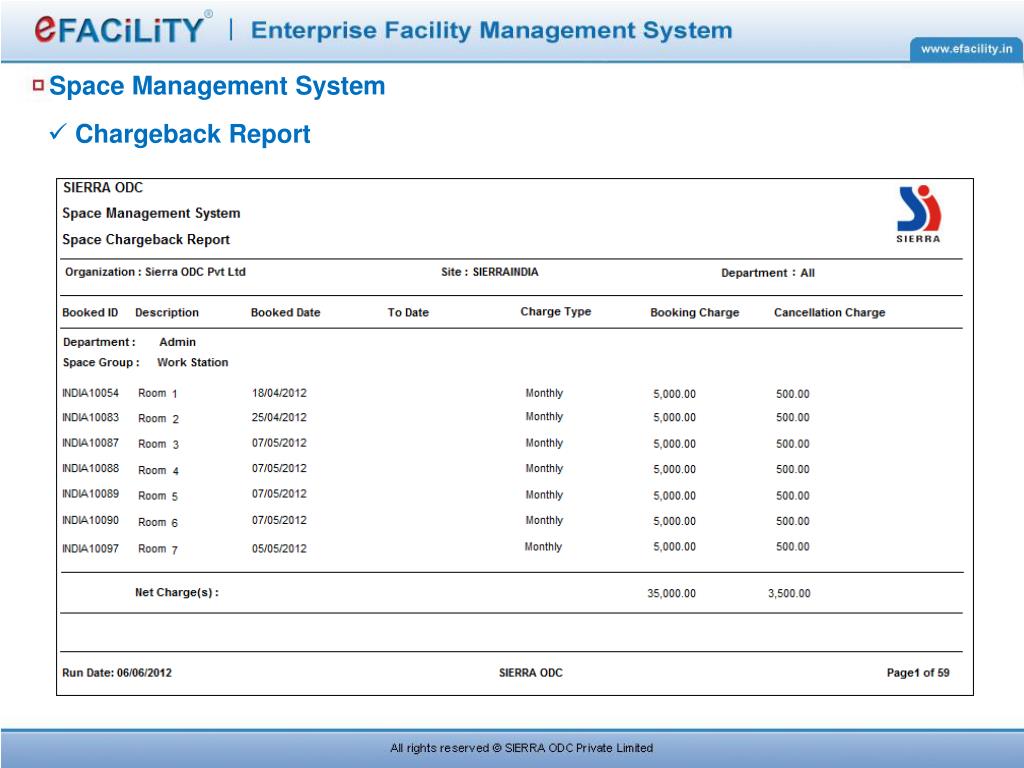
Task: Click the To Date column header
Action: 408,312
